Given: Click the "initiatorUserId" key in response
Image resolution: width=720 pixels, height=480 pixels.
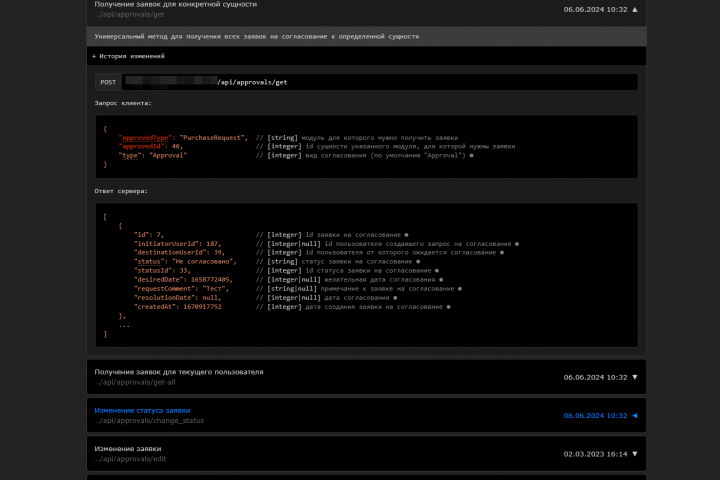Looking at the screenshot, I should [166, 244].
